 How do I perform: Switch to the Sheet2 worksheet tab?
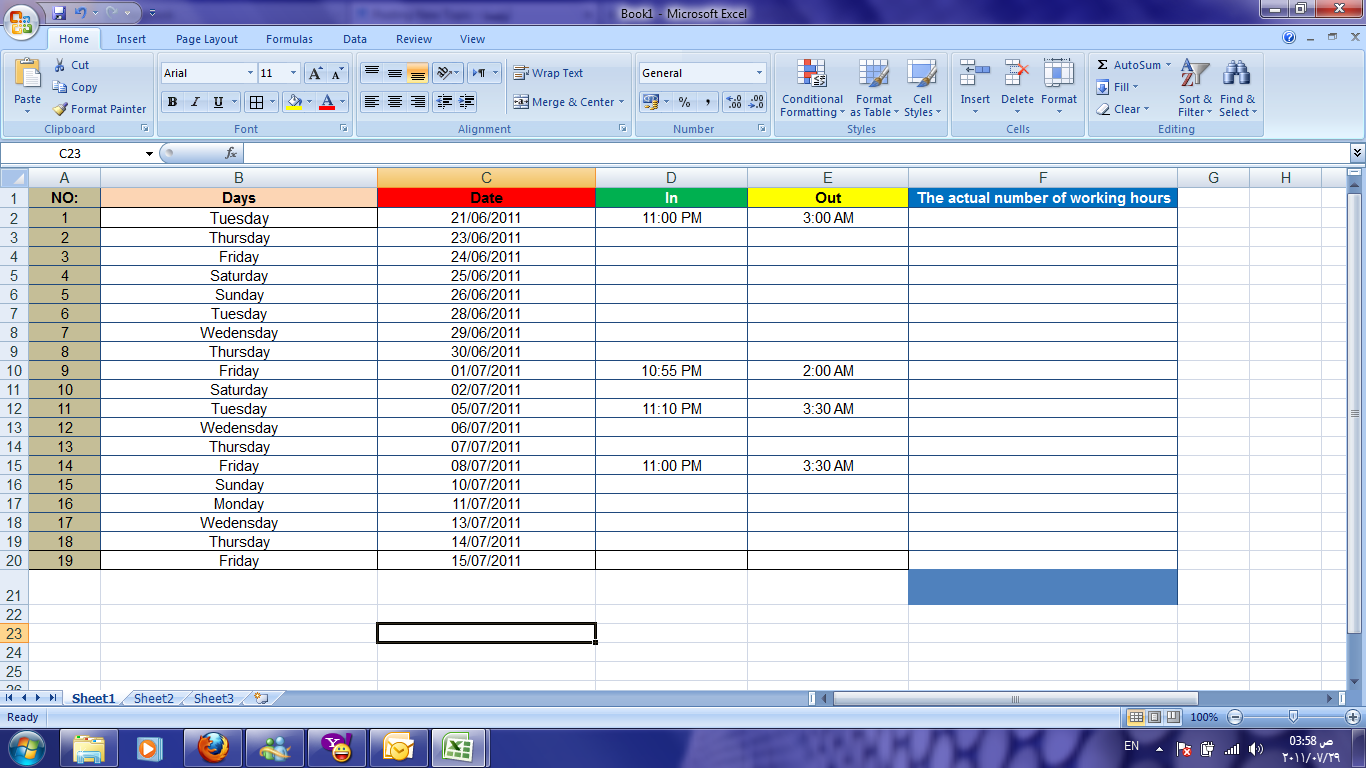click(153, 698)
